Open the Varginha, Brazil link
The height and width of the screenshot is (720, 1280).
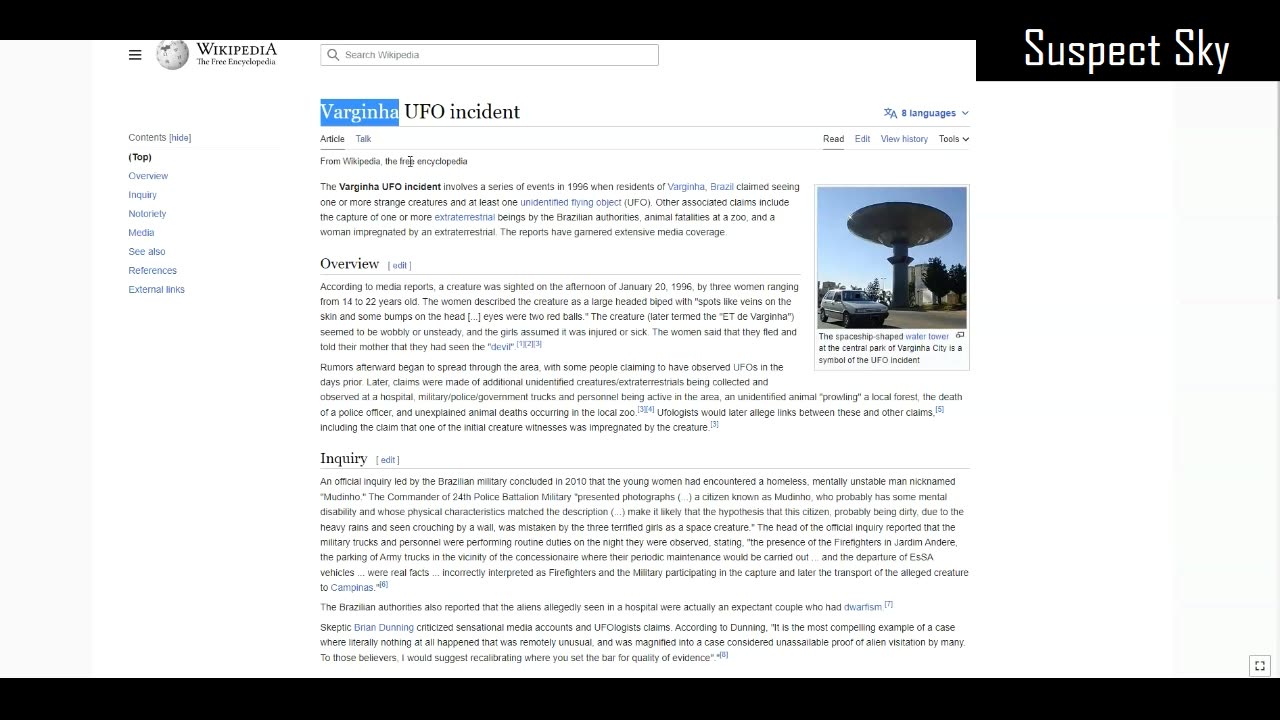click(700, 187)
